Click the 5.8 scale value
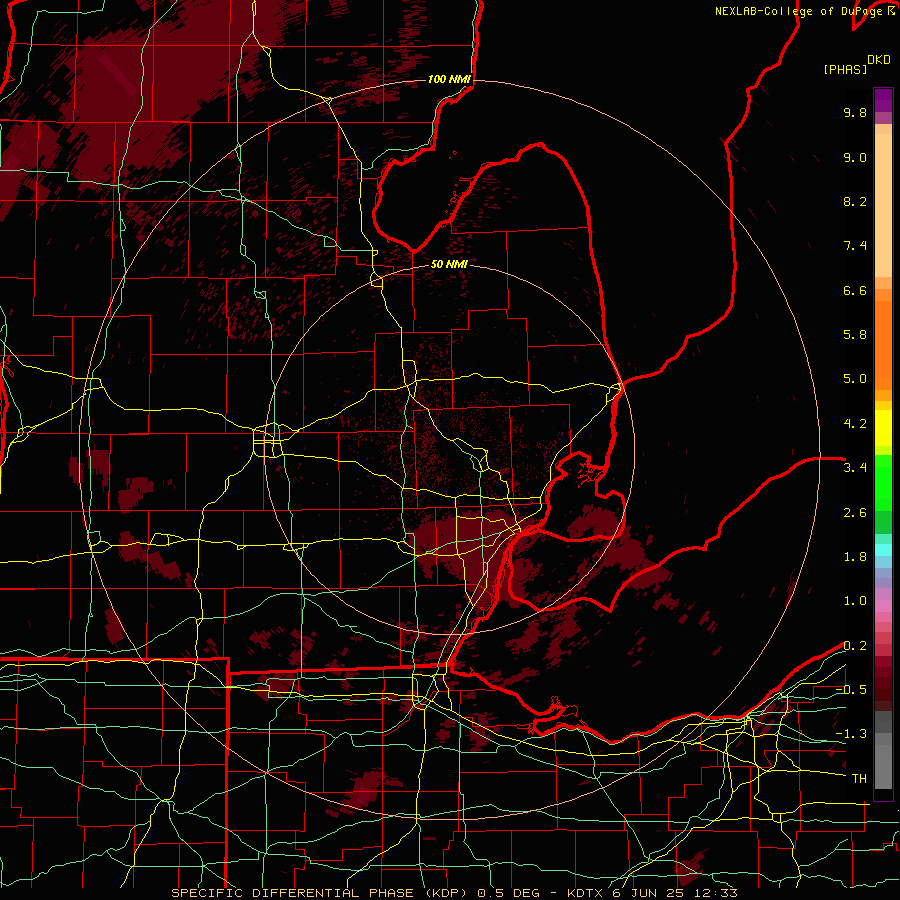 click(x=855, y=335)
